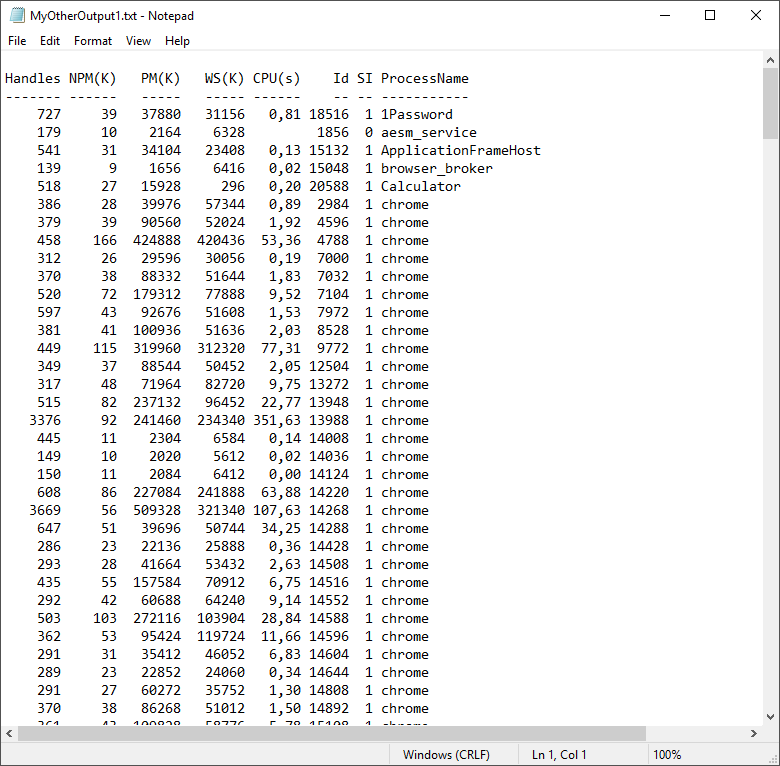780x766 pixels.
Task: Click the horizontal scrollbar left arrow
Action: pyautogui.click(x=9, y=734)
